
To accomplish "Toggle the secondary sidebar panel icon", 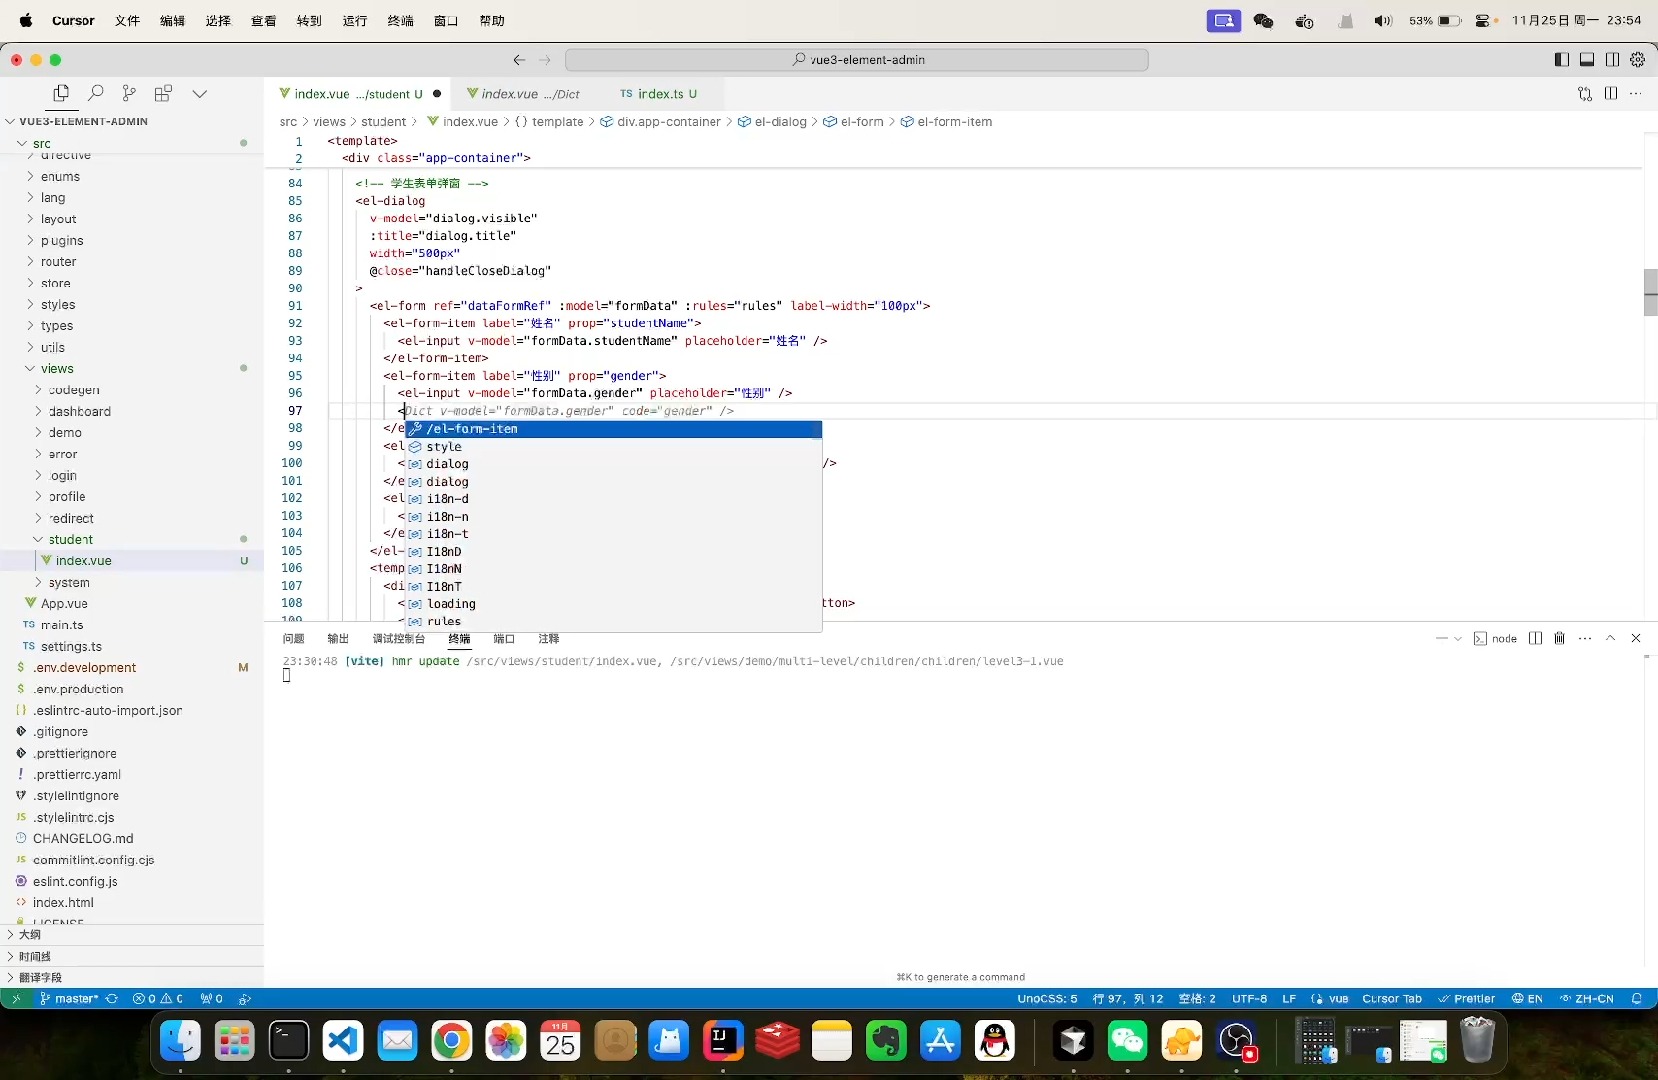I will [x=1614, y=59].
